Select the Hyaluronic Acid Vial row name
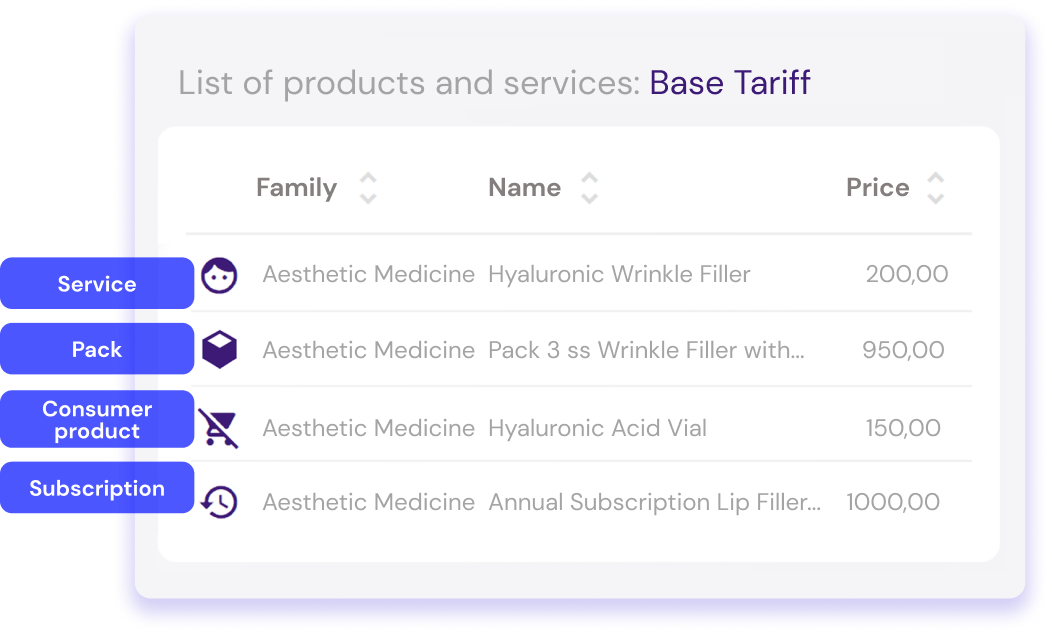This screenshot has height=632, width=1052. [597, 427]
